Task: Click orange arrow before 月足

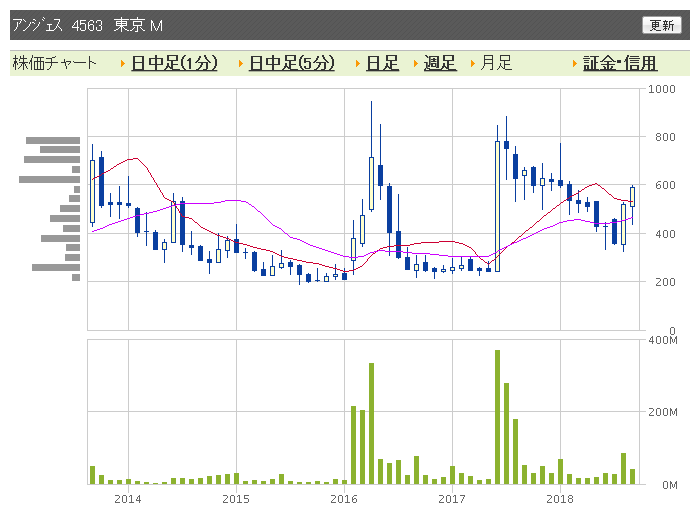Action: [473, 64]
